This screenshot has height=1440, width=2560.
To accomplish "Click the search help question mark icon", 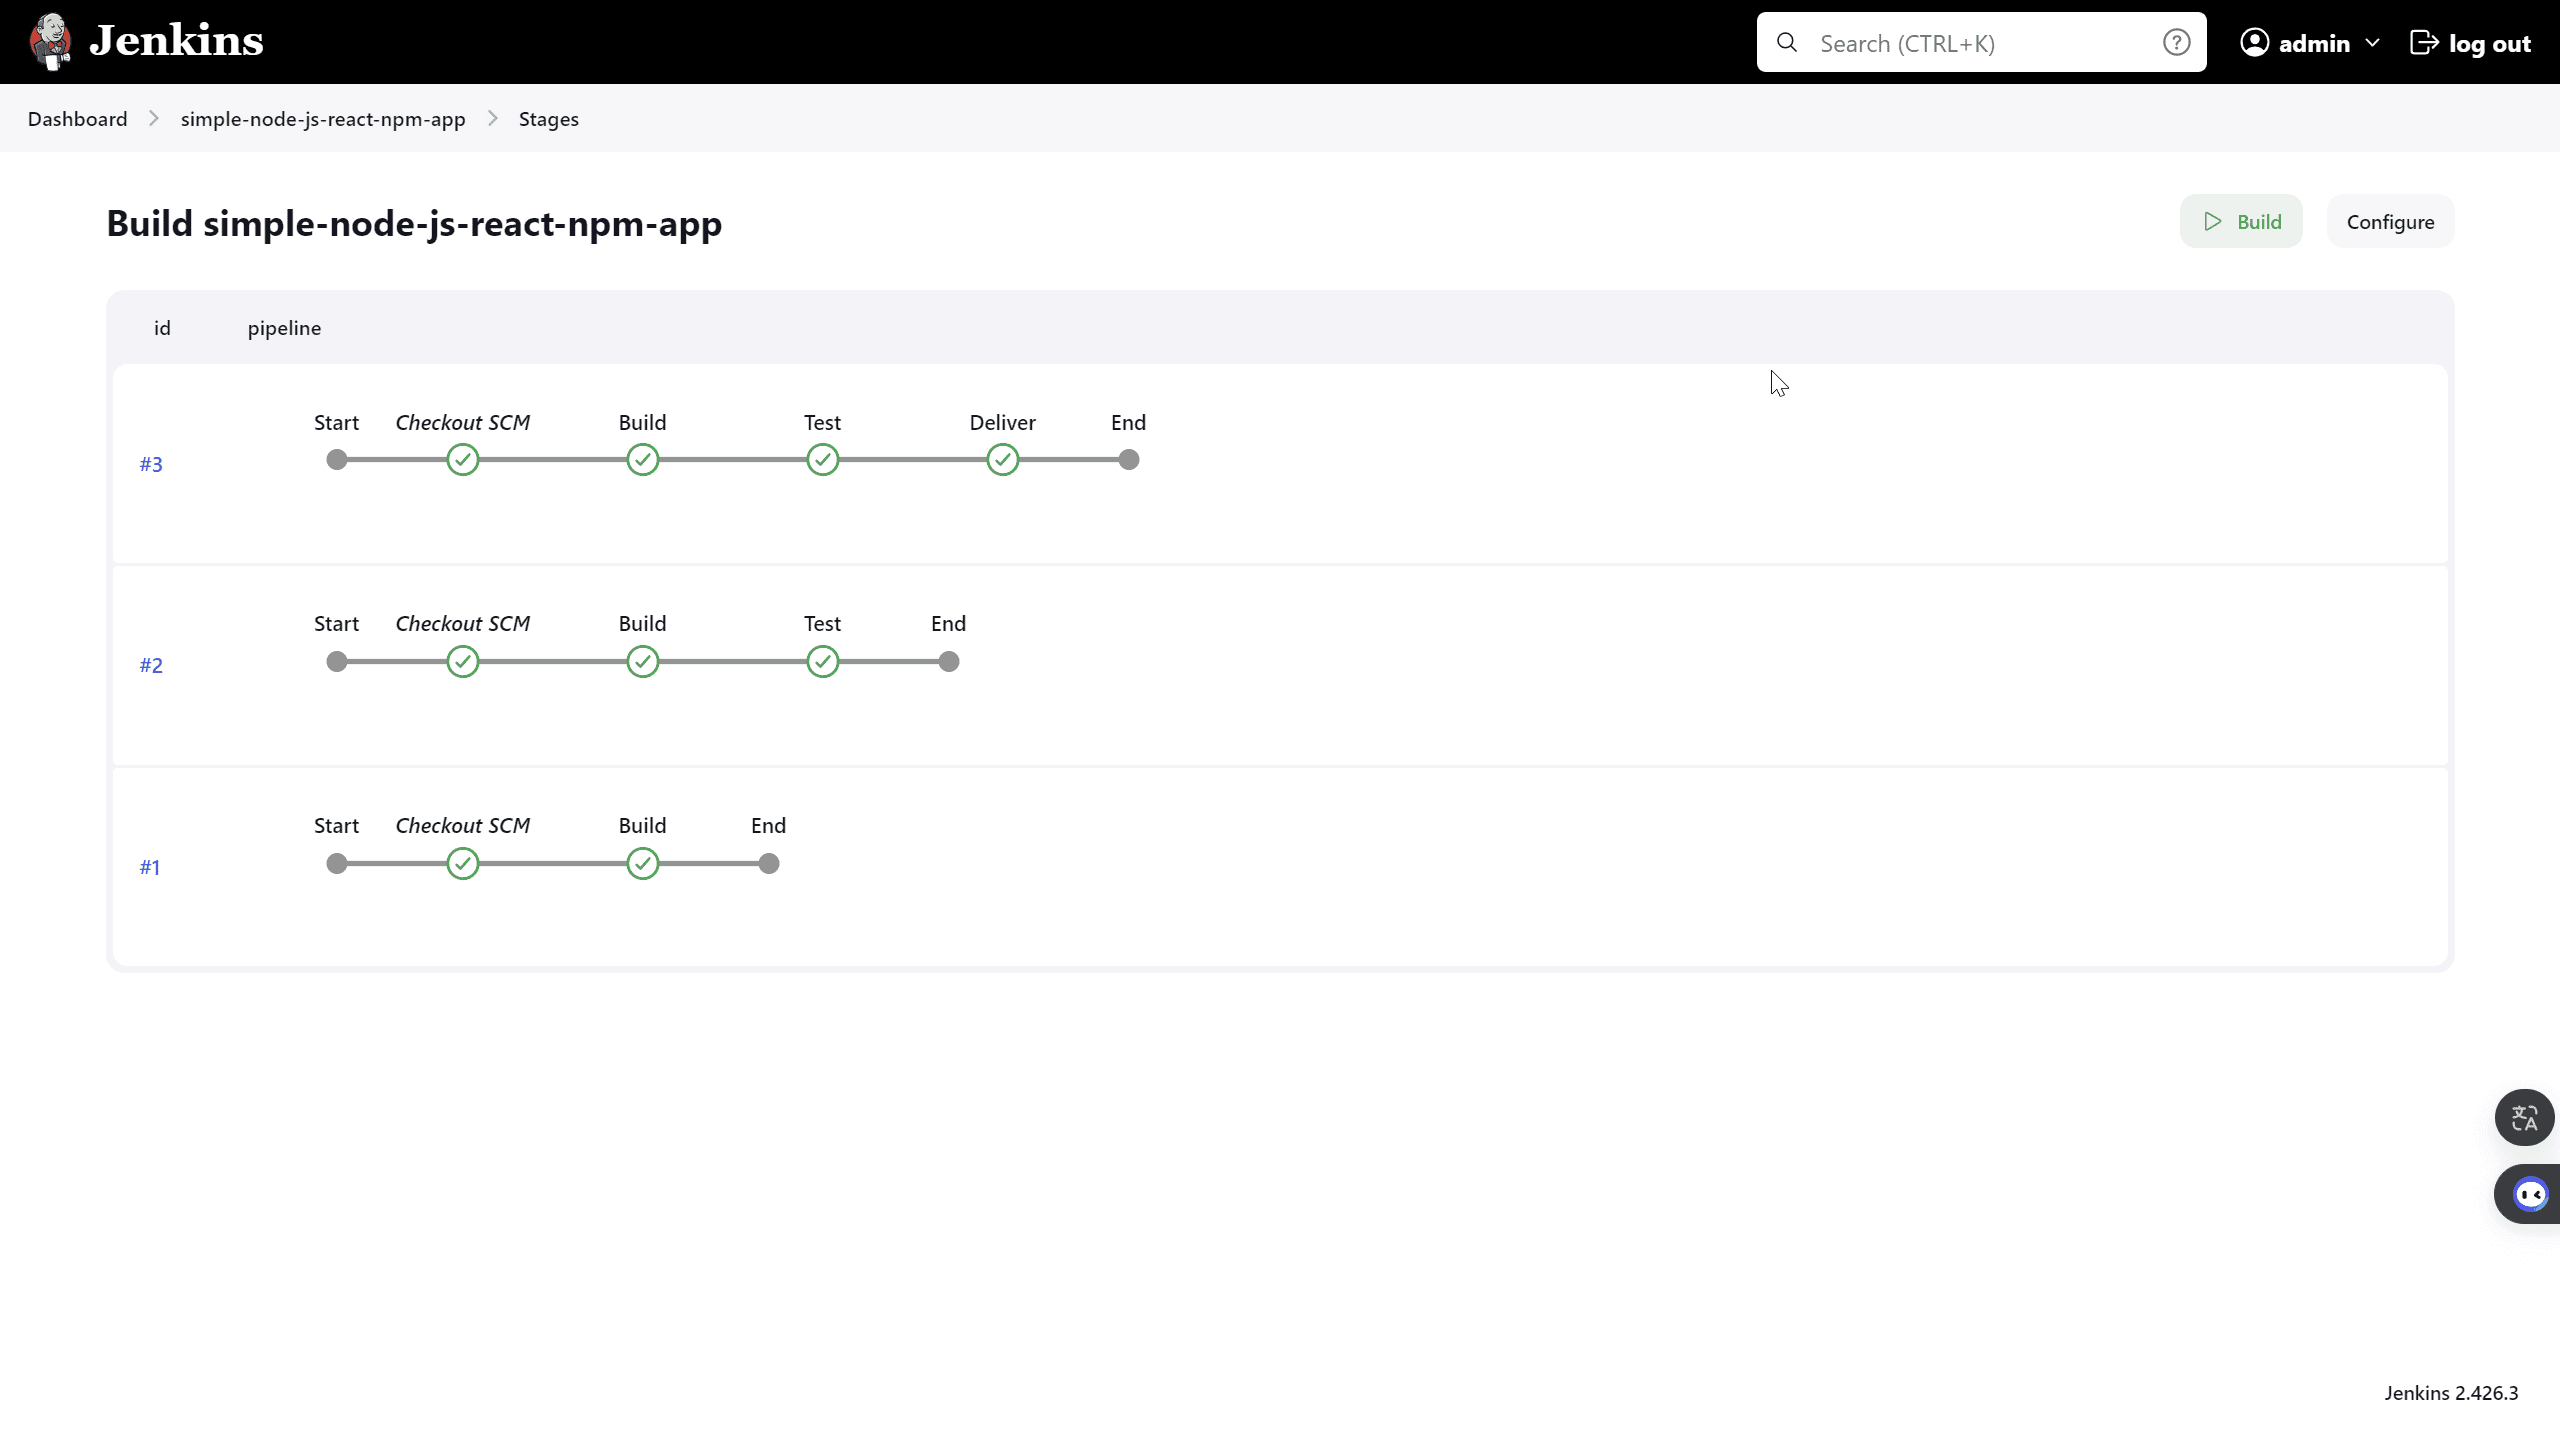I will (x=2176, y=42).
